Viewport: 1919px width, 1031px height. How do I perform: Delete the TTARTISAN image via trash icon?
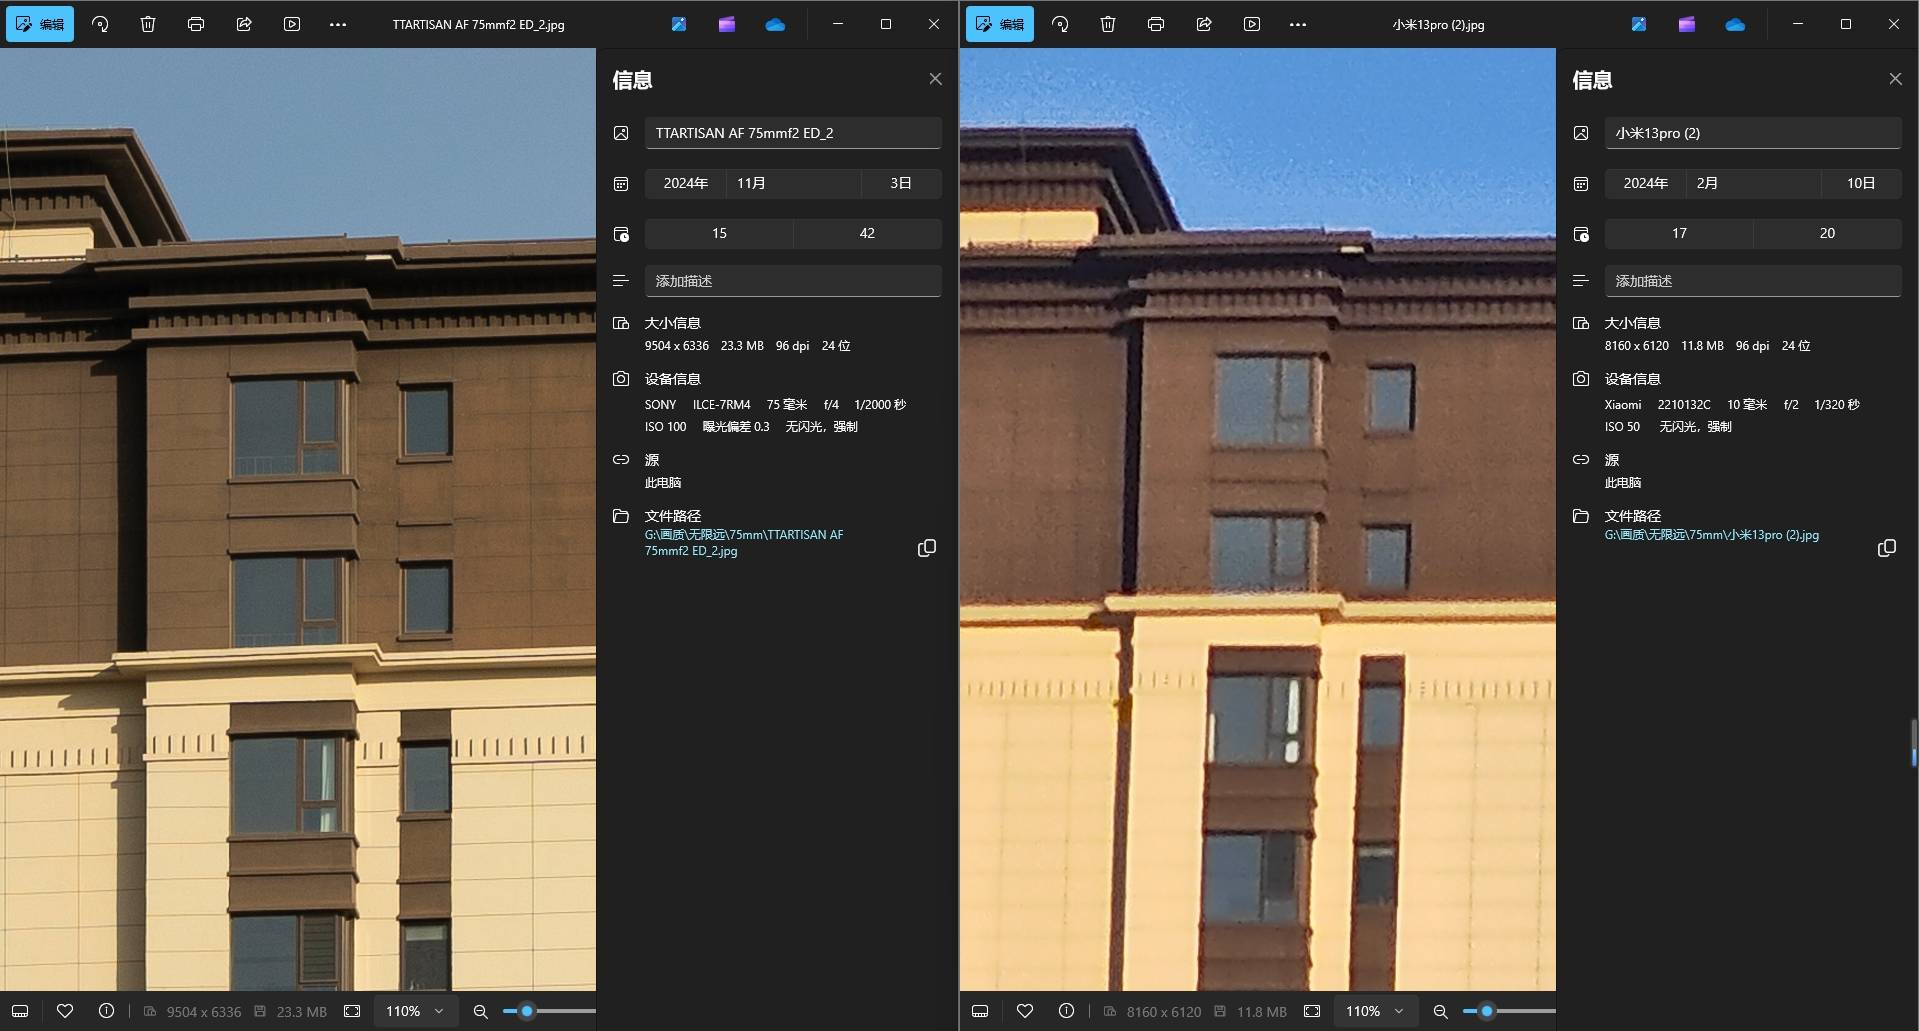click(x=148, y=24)
